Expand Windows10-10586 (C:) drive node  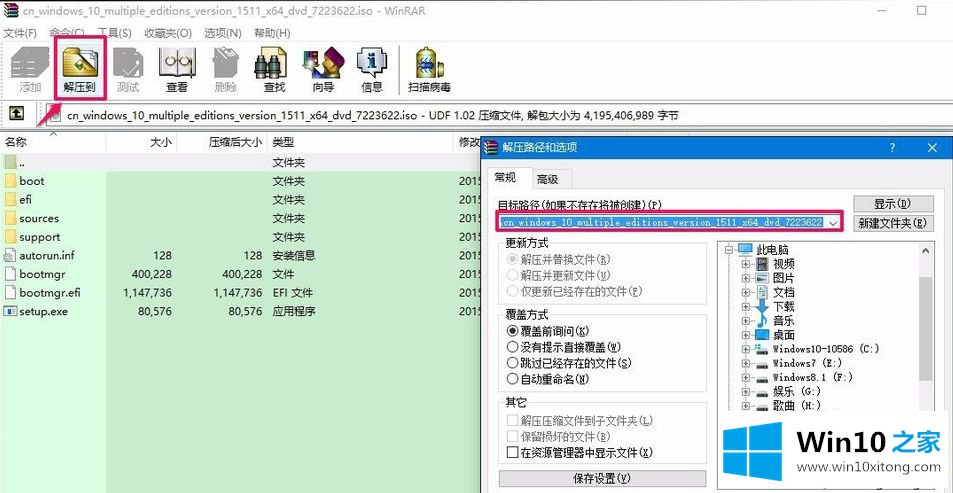pos(746,349)
